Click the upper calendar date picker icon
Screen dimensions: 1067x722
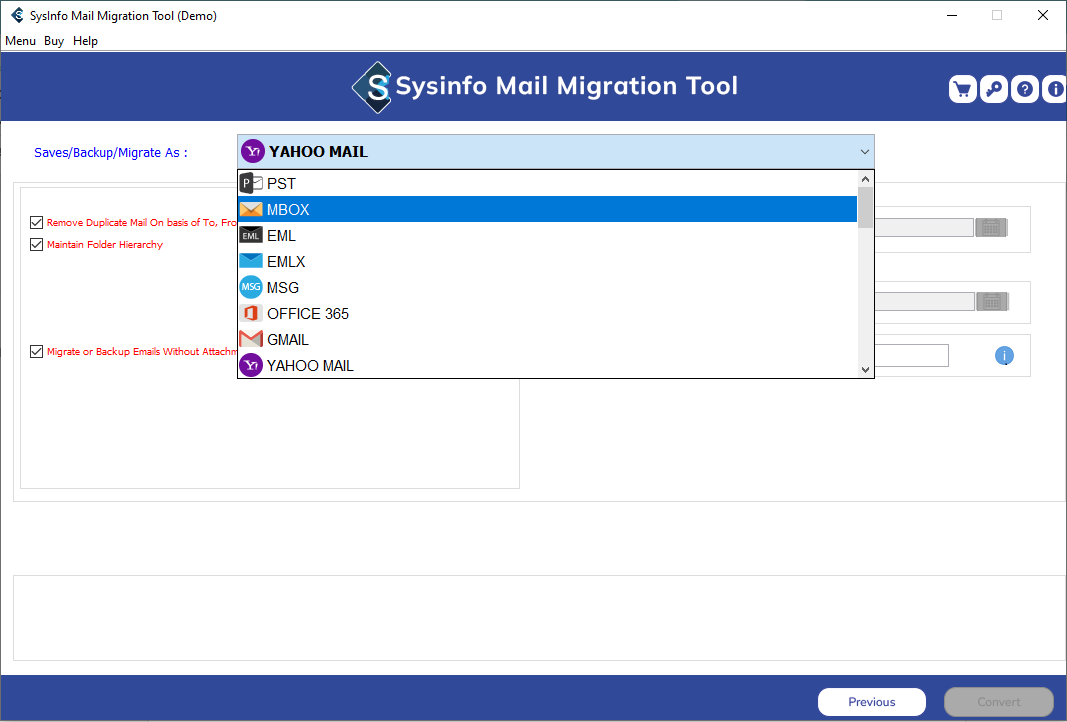pos(991,228)
